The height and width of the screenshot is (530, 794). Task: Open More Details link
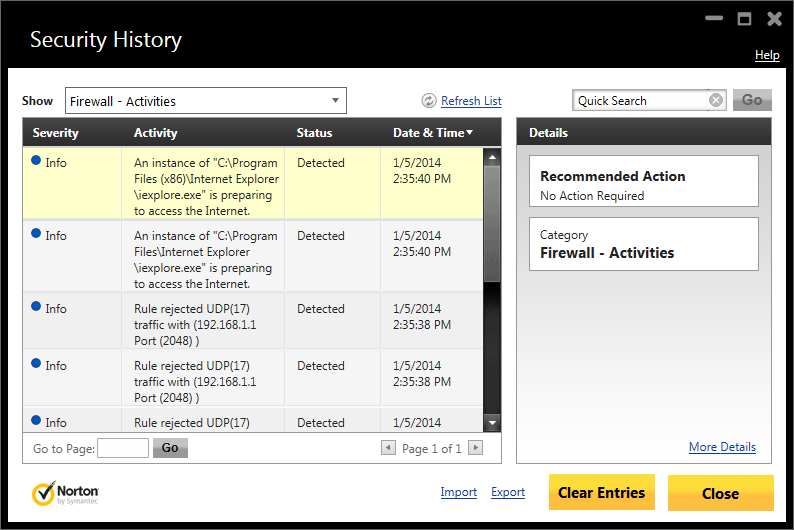pyautogui.click(x=722, y=447)
